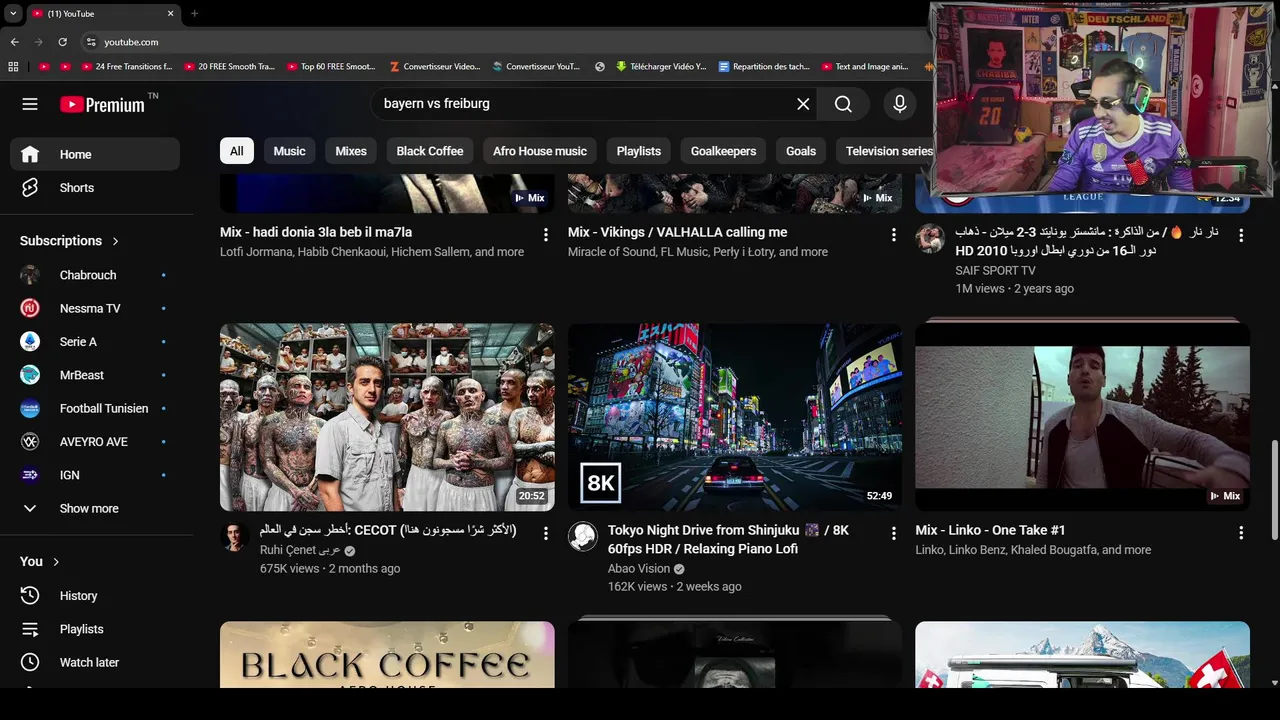Clear the search box with the X icon

click(803, 104)
